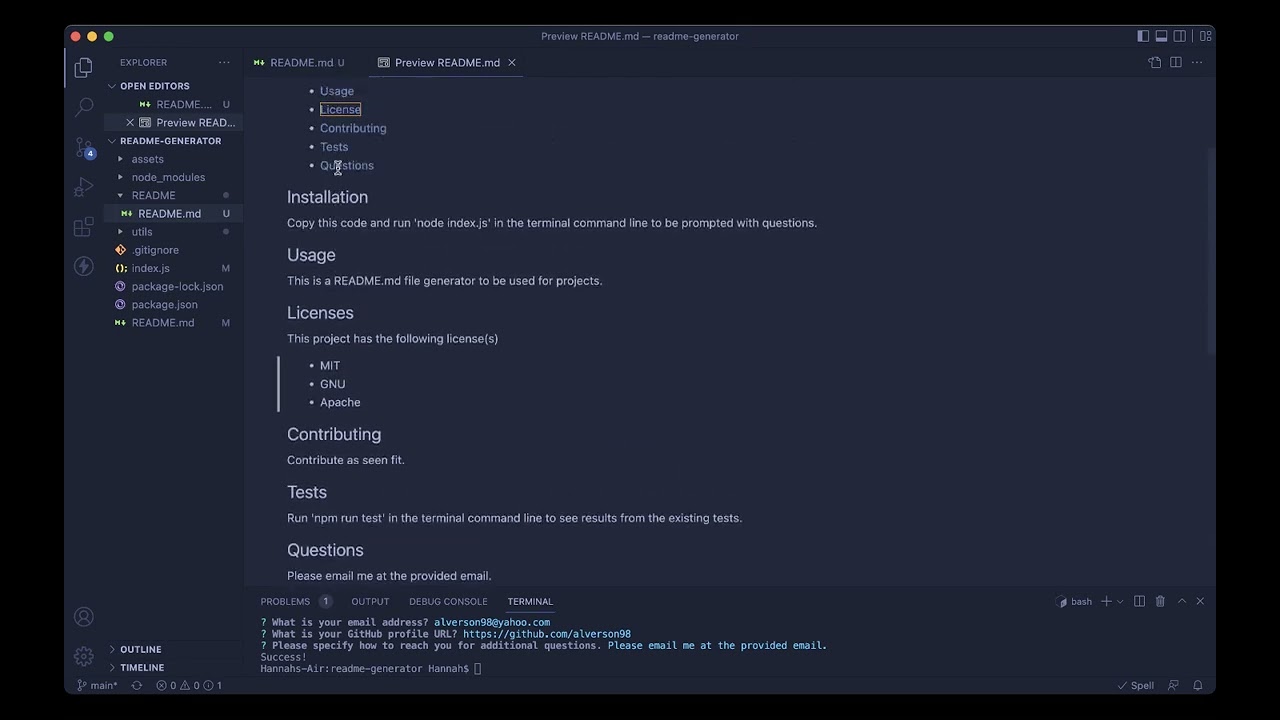Toggle the bottom panel visibility
The image size is (1280, 720).
pyautogui.click(x=1161, y=36)
